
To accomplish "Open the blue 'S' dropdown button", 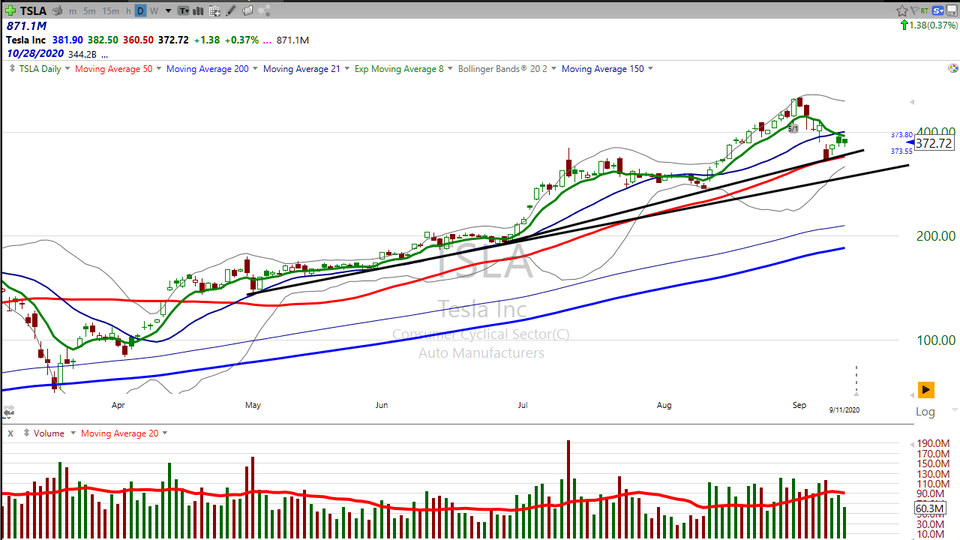I will [x=938, y=10].
